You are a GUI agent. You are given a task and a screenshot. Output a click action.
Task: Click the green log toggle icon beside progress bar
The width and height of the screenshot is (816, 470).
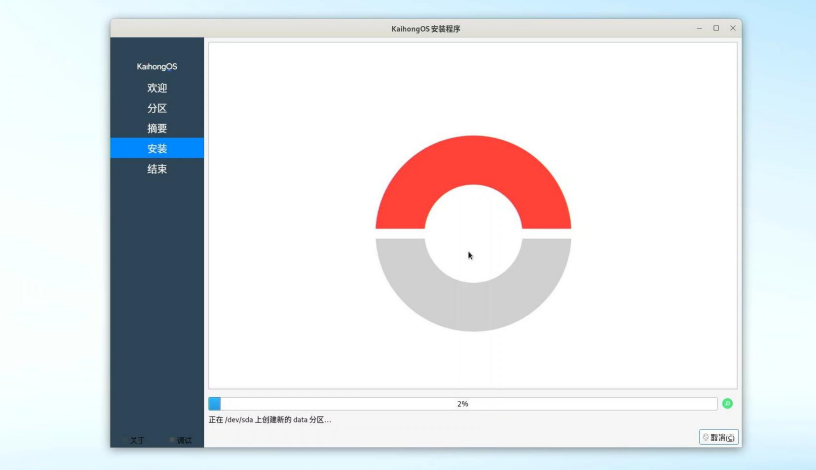(727, 404)
